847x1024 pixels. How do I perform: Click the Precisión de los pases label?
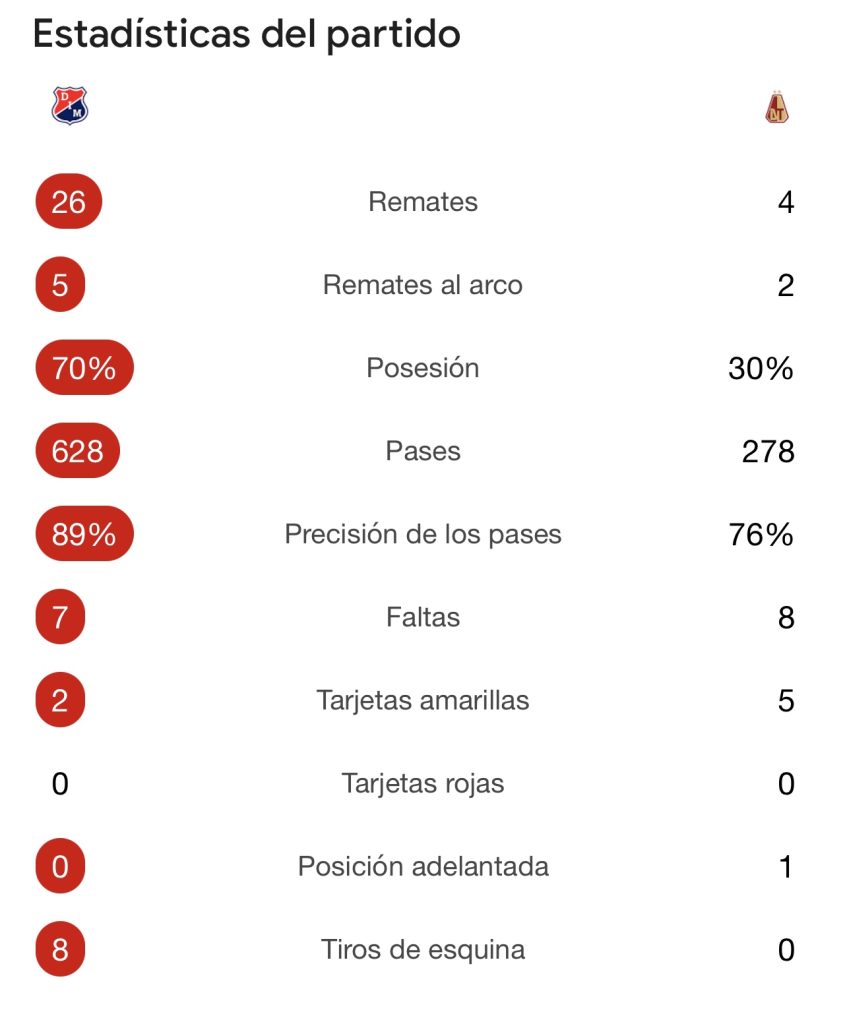[x=423, y=534]
